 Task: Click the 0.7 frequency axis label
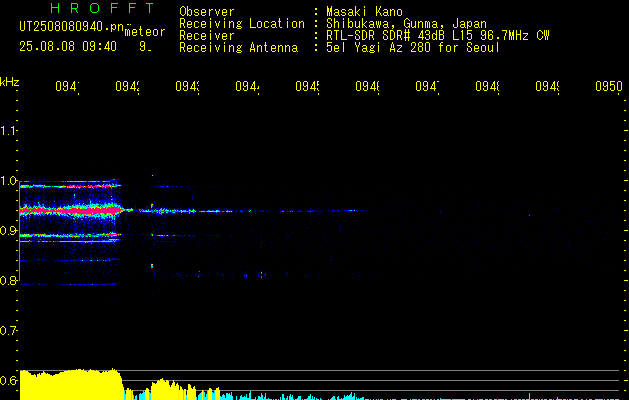click(x=8, y=331)
